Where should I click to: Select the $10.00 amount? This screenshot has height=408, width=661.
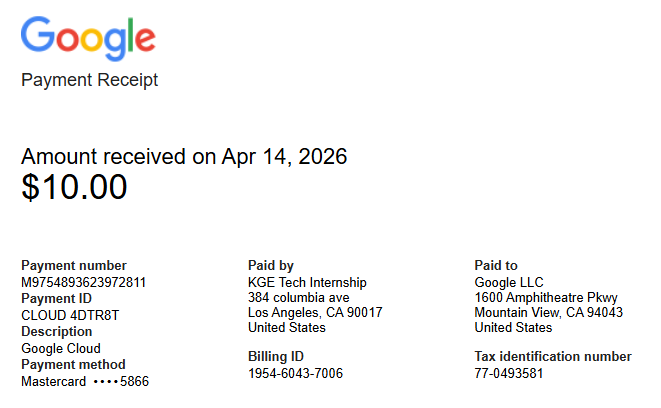click(74, 187)
